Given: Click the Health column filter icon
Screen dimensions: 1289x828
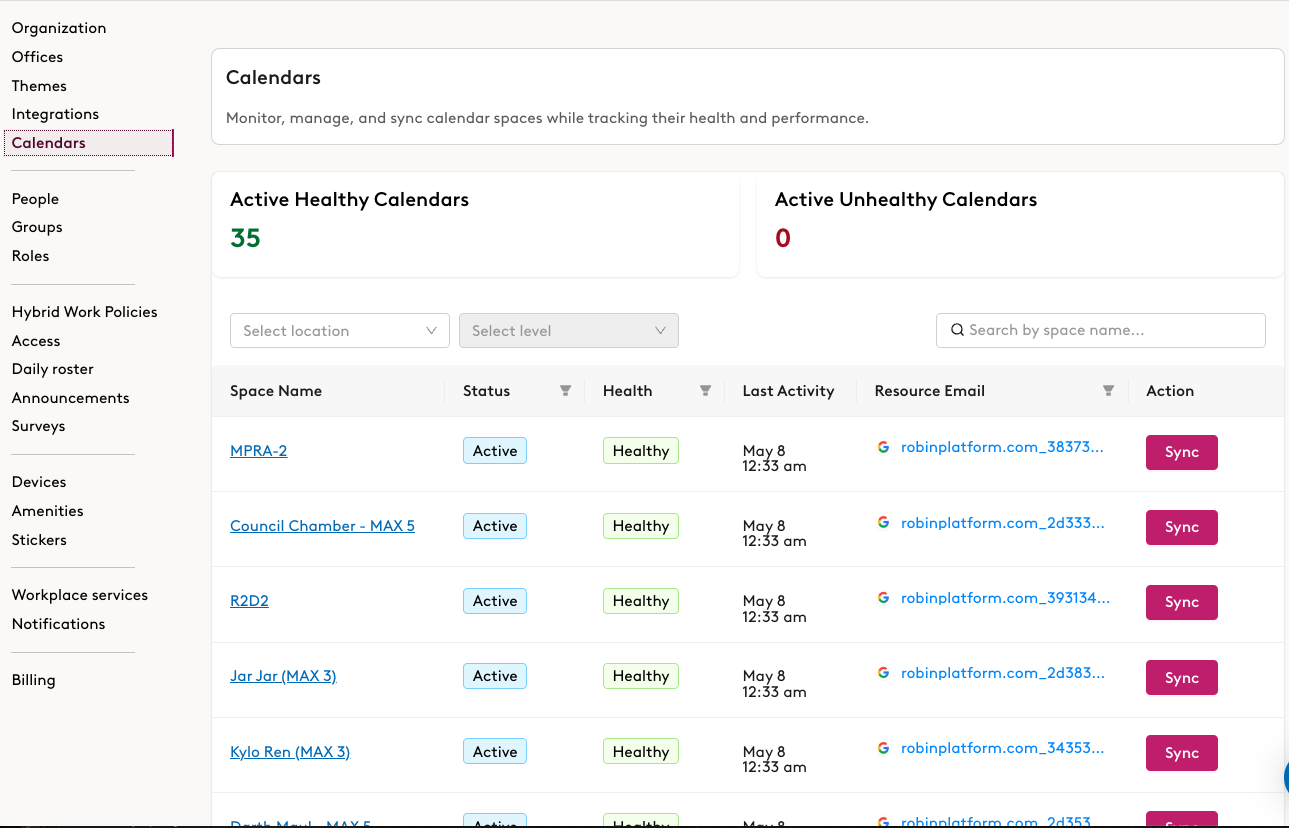Looking at the screenshot, I should [x=705, y=391].
